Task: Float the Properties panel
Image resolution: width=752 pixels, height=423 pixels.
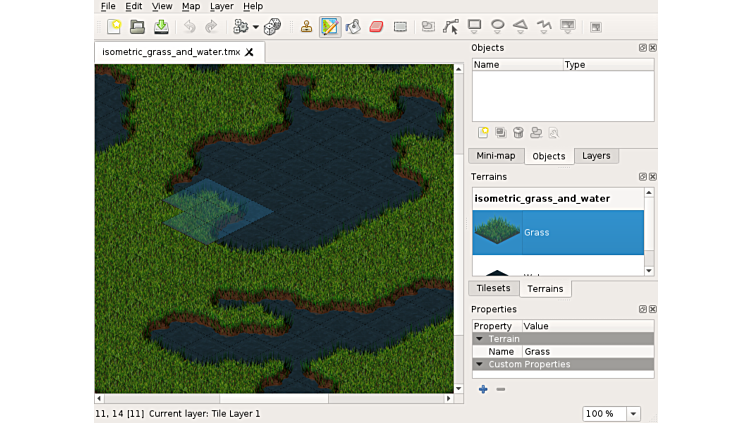Action: click(643, 310)
